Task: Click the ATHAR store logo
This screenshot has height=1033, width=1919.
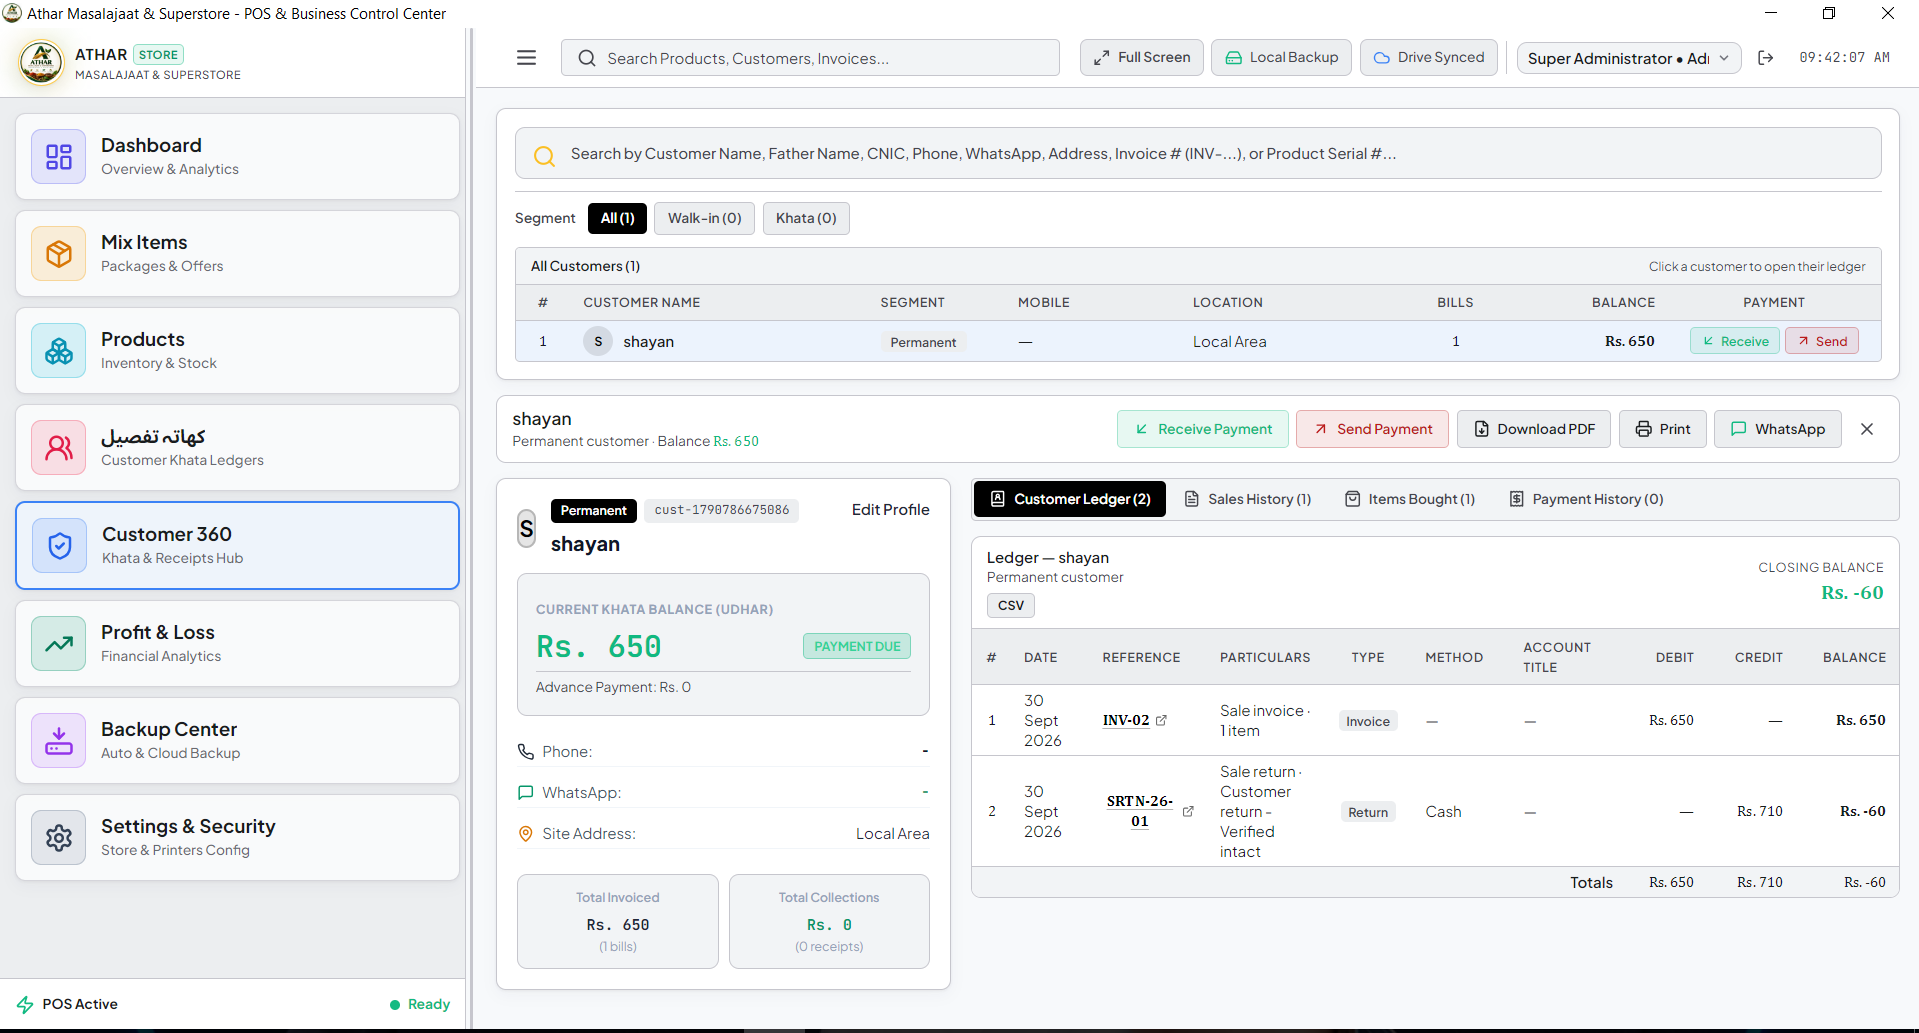Action: click(x=41, y=63)
